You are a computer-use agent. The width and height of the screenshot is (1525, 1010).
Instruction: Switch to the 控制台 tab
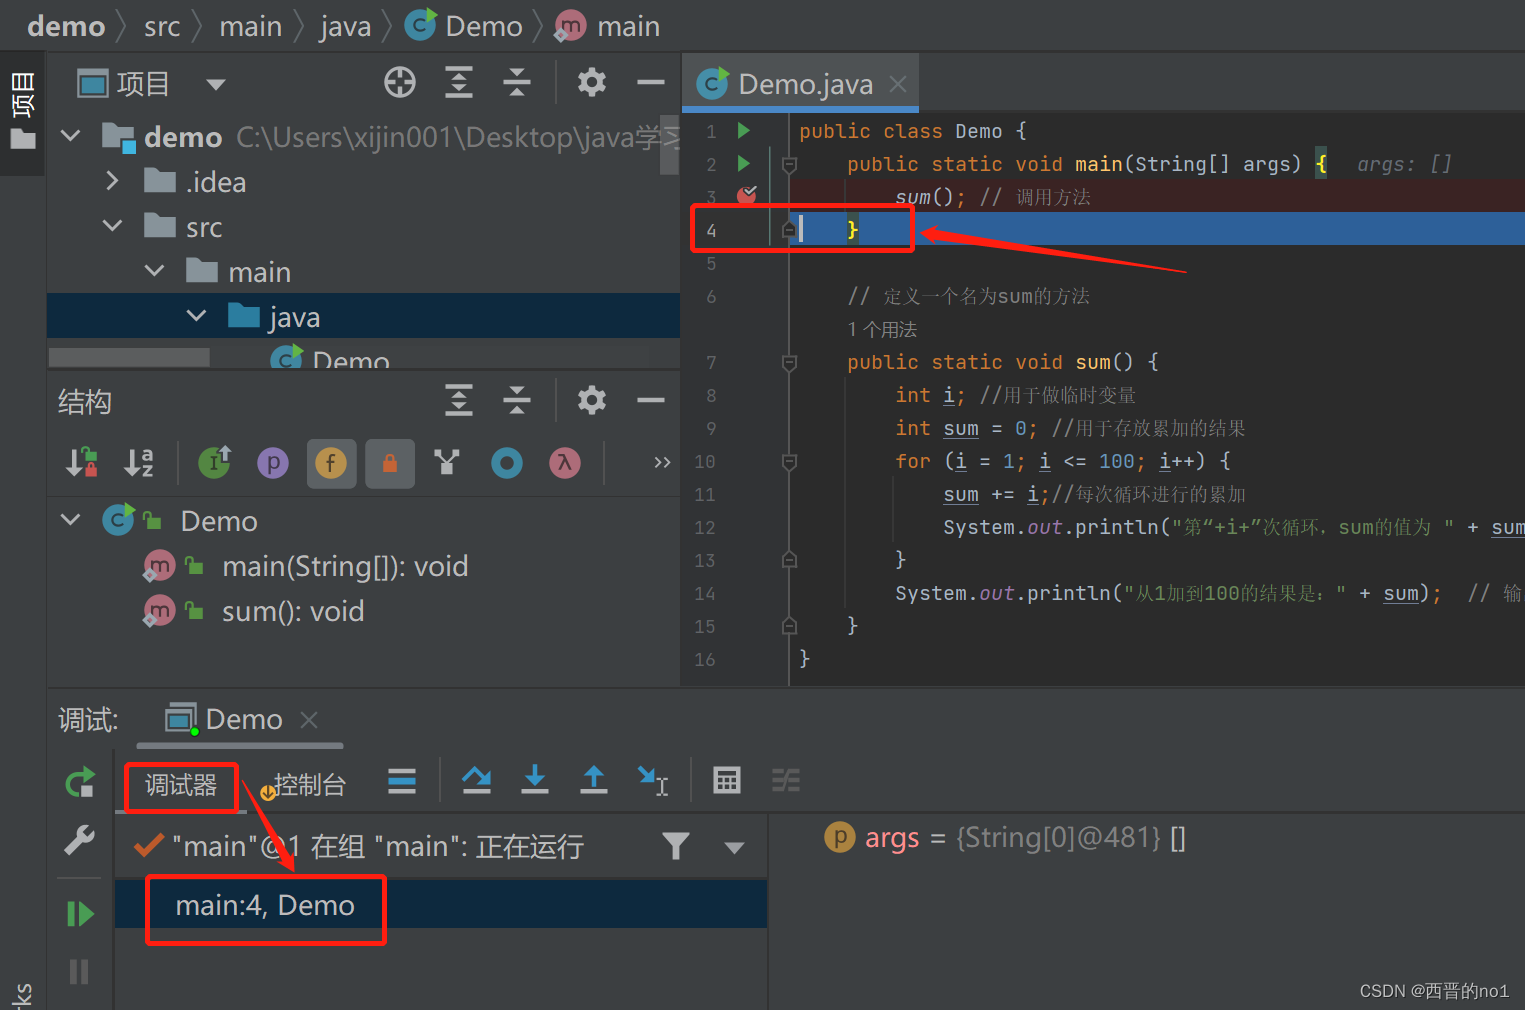point(304,786)
